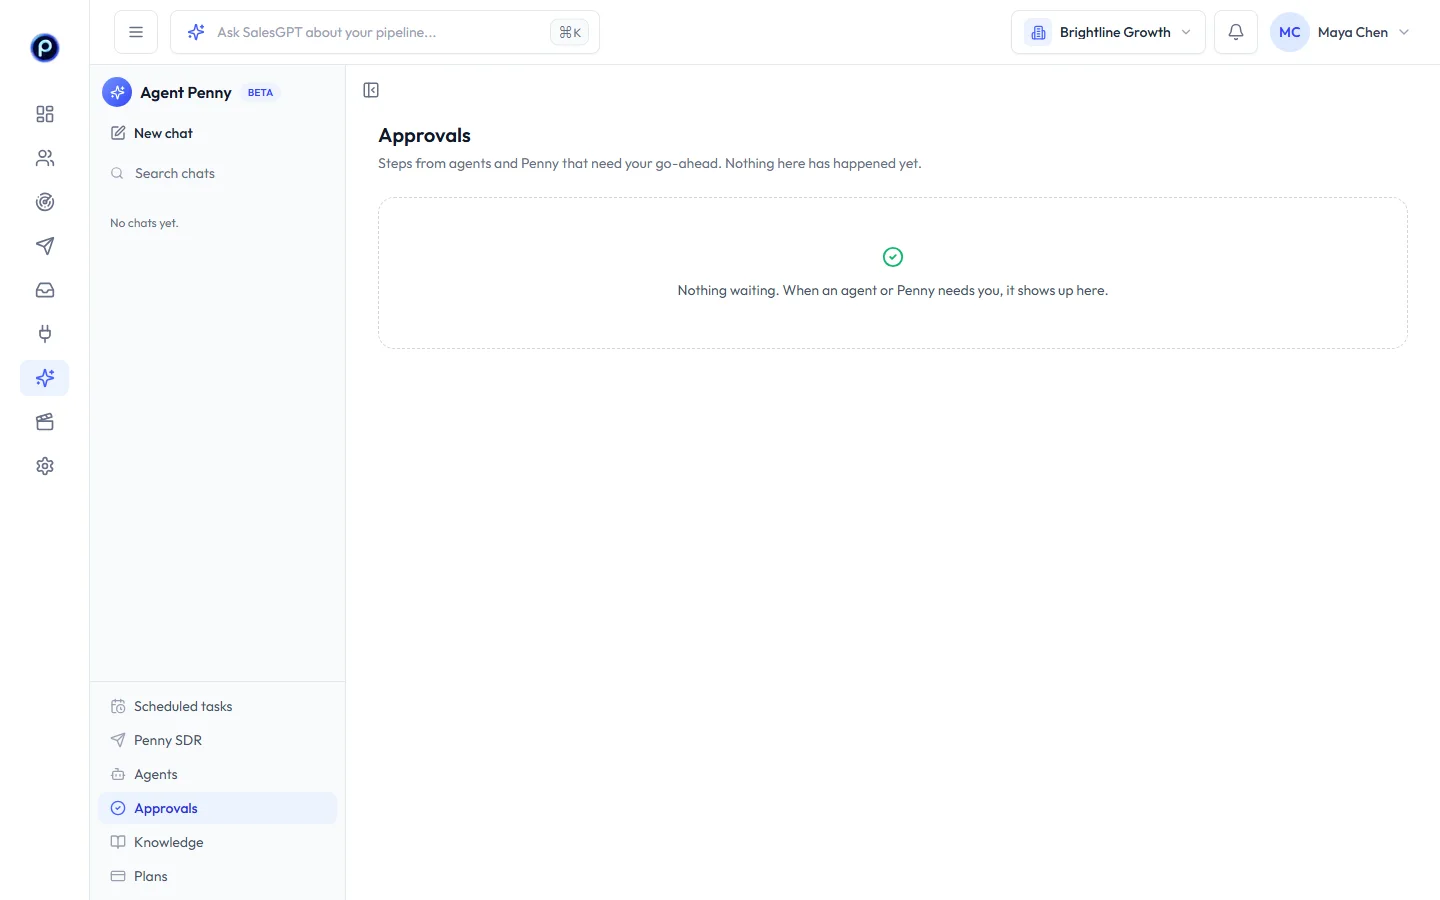
Task: Click the Agent Penny avatar icon
Action: [117, 92]
